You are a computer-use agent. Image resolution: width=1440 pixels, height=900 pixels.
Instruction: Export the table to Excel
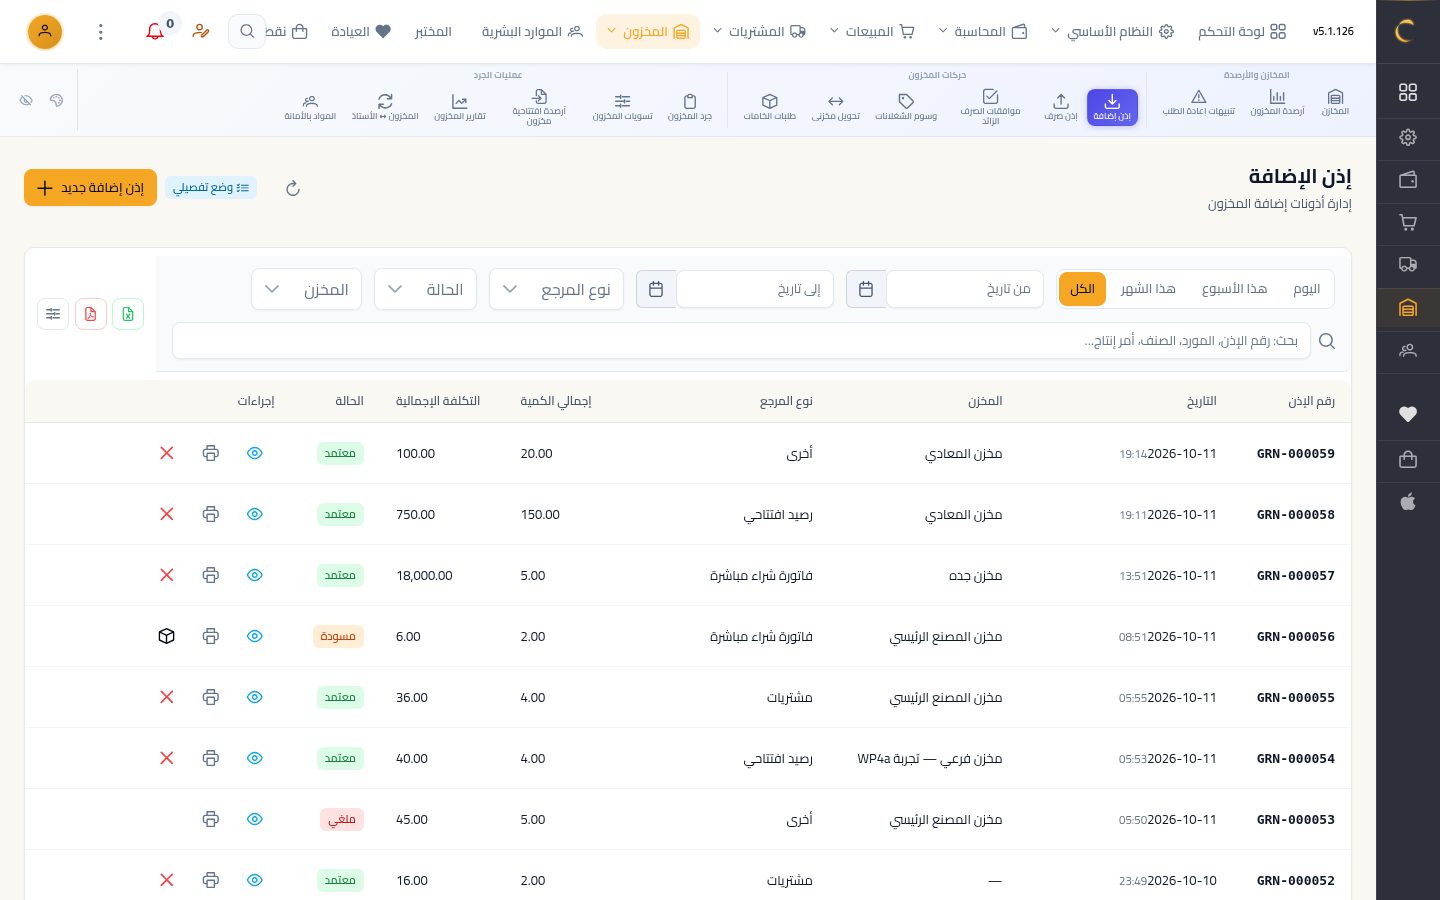[x=128, y=314]
